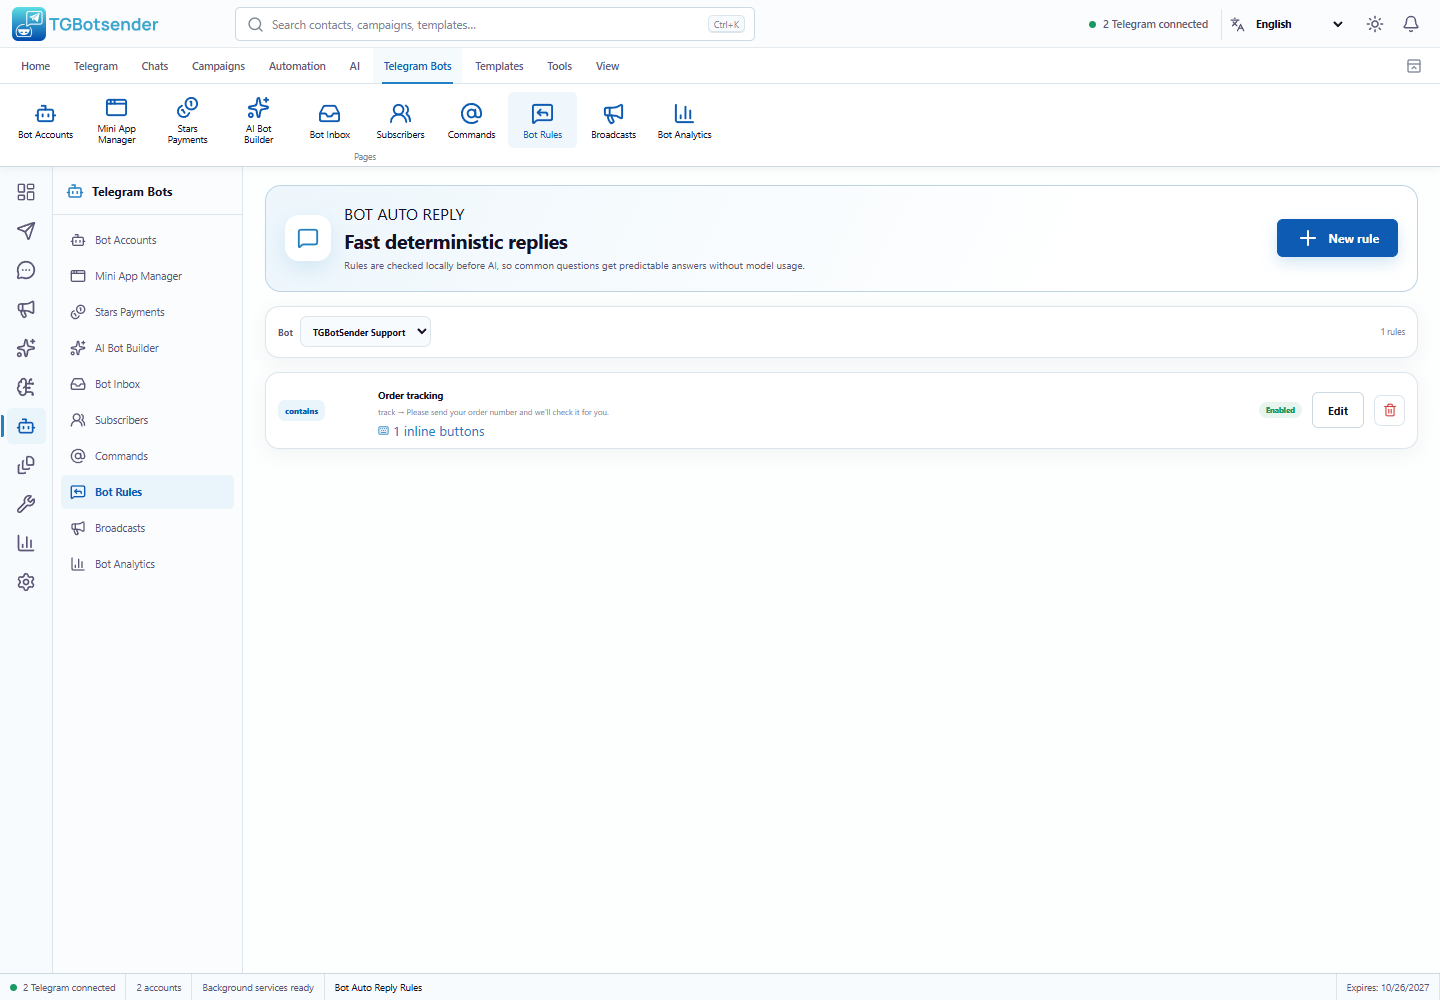Select Subscribers in sidebar list
The height and width of the screenshot is (1000, 1440).
147,420
